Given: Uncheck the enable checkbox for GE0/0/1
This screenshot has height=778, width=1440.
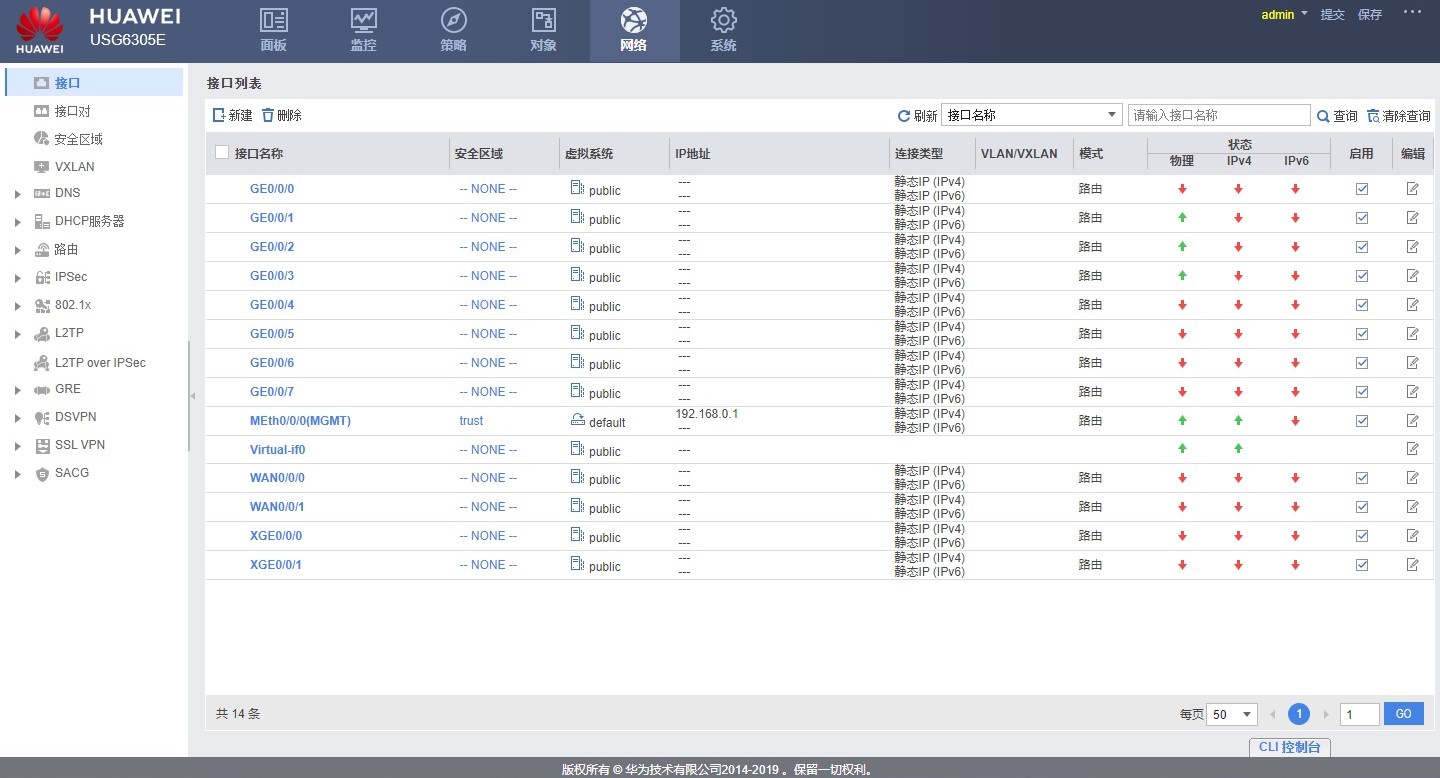Looking at the screenshot, I should [1361, 218].
